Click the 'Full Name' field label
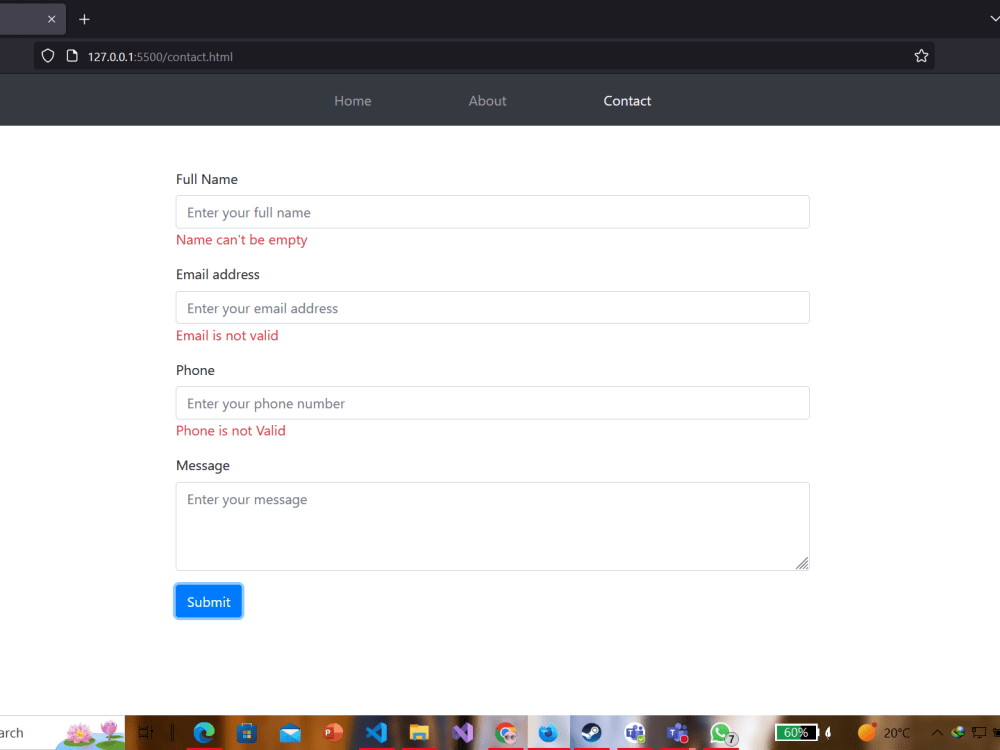 point(207,179)
